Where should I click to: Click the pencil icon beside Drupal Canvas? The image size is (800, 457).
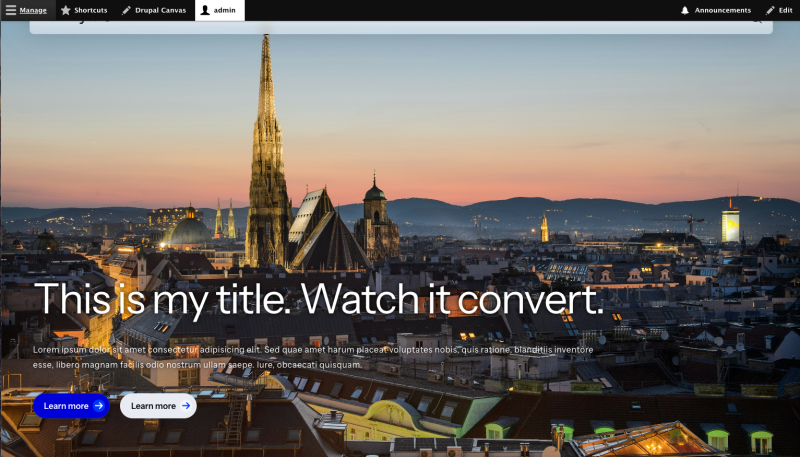pos(126,10)
